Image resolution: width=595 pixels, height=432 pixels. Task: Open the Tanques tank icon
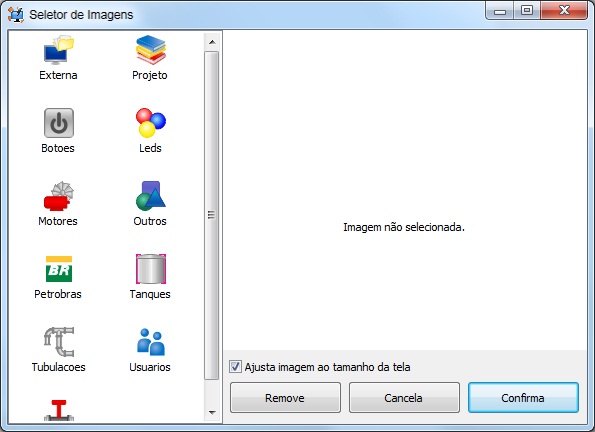click(151, 269)
